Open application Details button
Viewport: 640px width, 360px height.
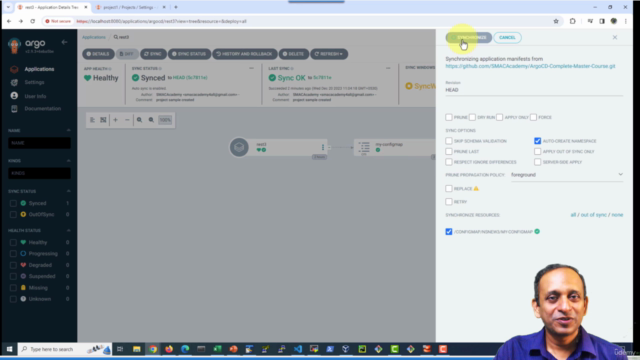tap(98, 54)
